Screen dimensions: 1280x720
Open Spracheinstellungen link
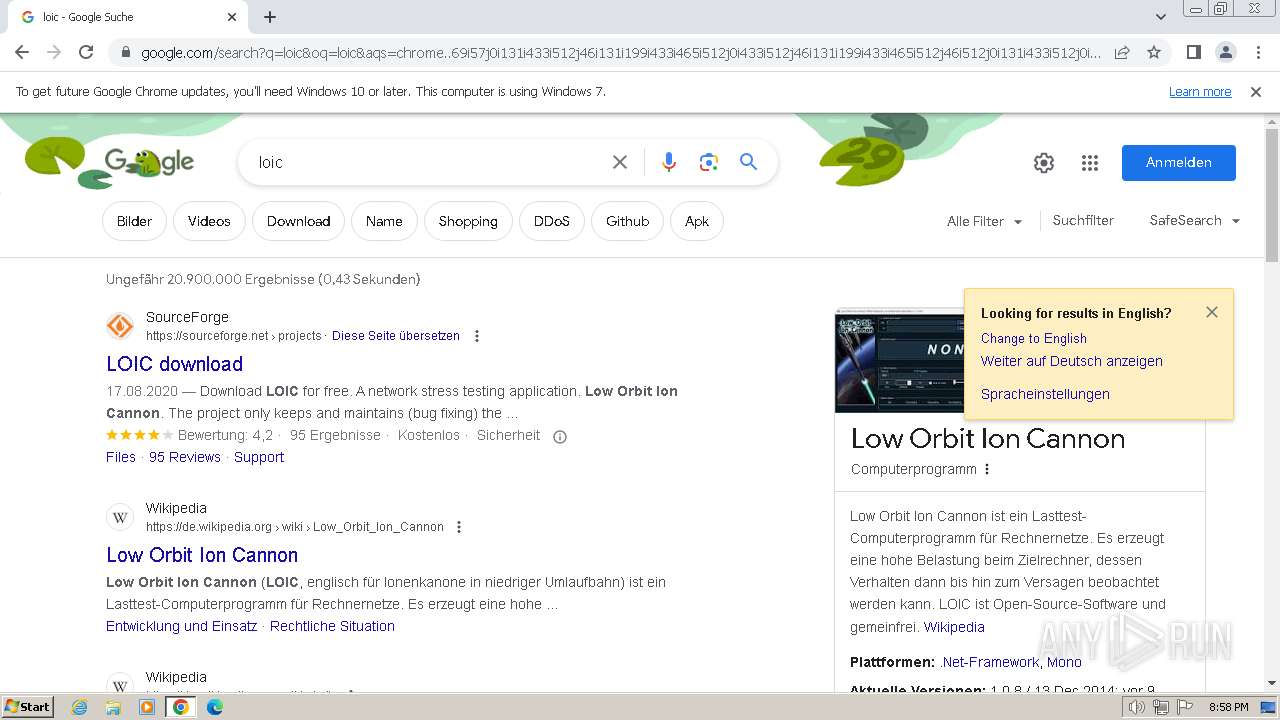pyautogui.click(x=1045, y=394)
